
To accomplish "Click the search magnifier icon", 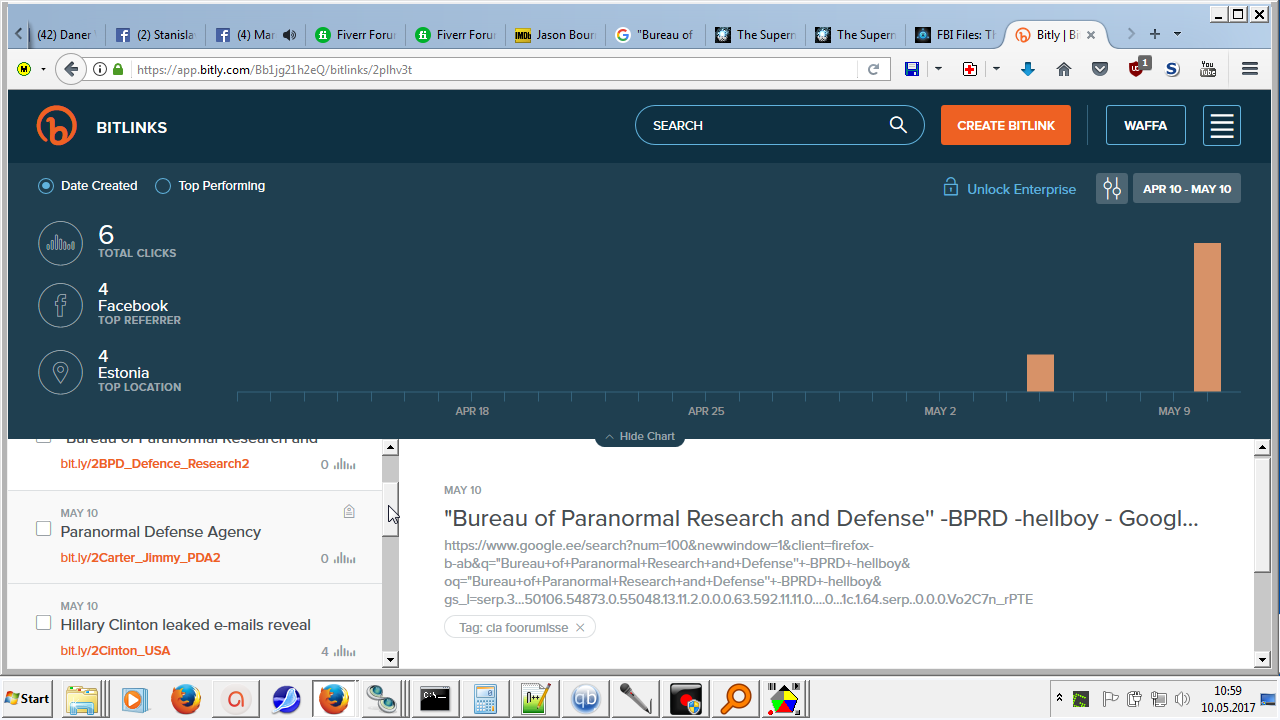I will 898,125.
